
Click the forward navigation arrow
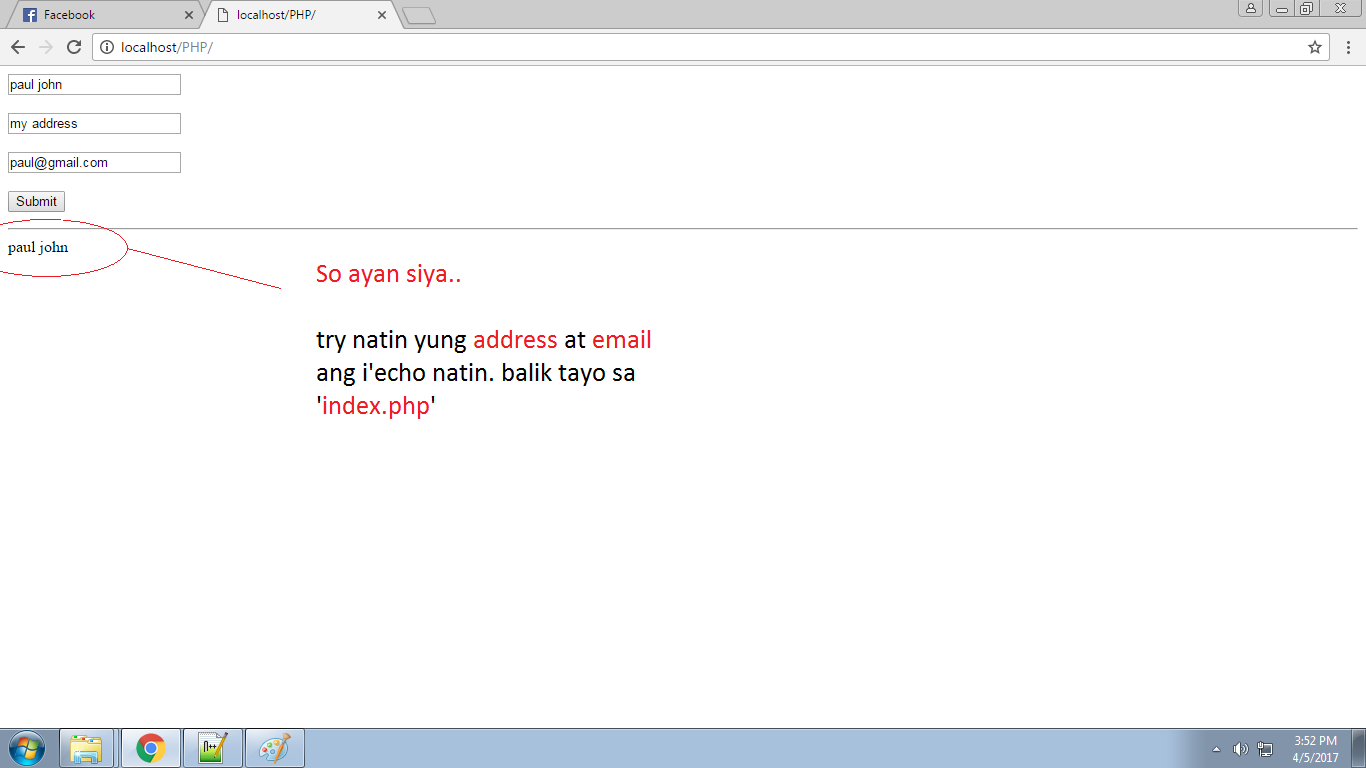pos(45,46)
